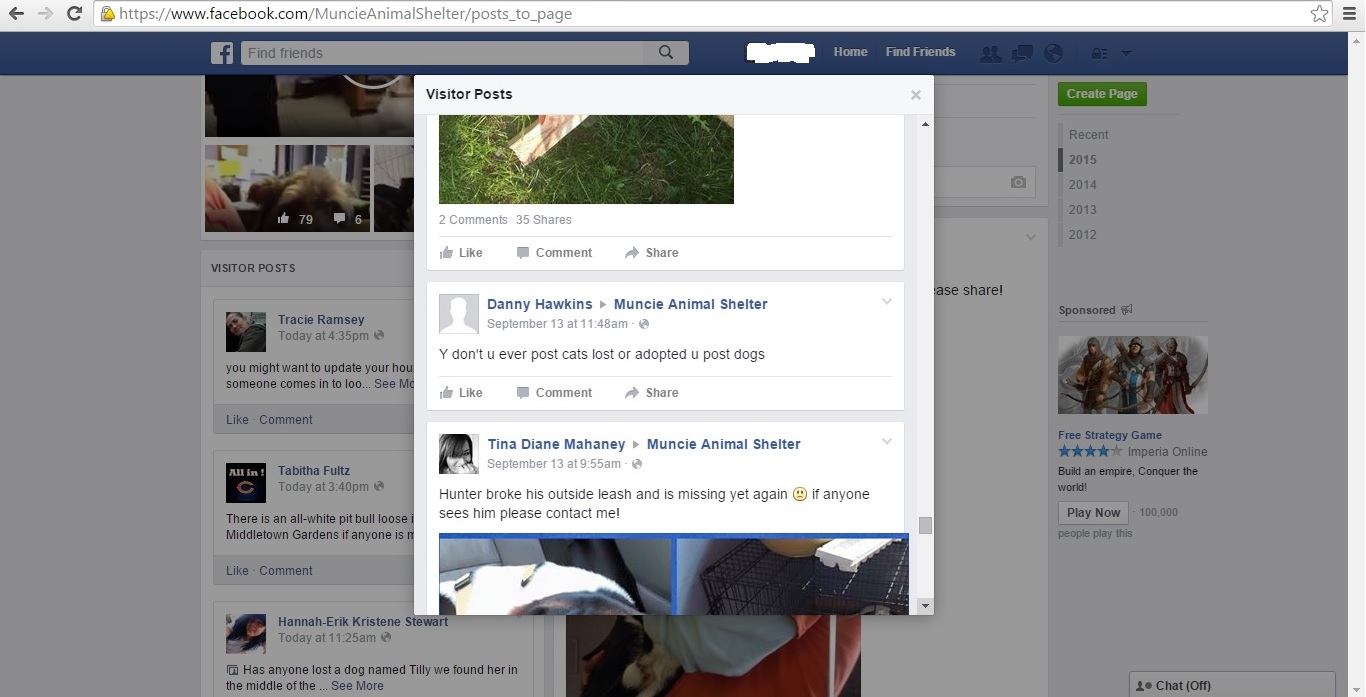Click the browser address bar URL
The image size is (1366, 697).
coord(346,14)
